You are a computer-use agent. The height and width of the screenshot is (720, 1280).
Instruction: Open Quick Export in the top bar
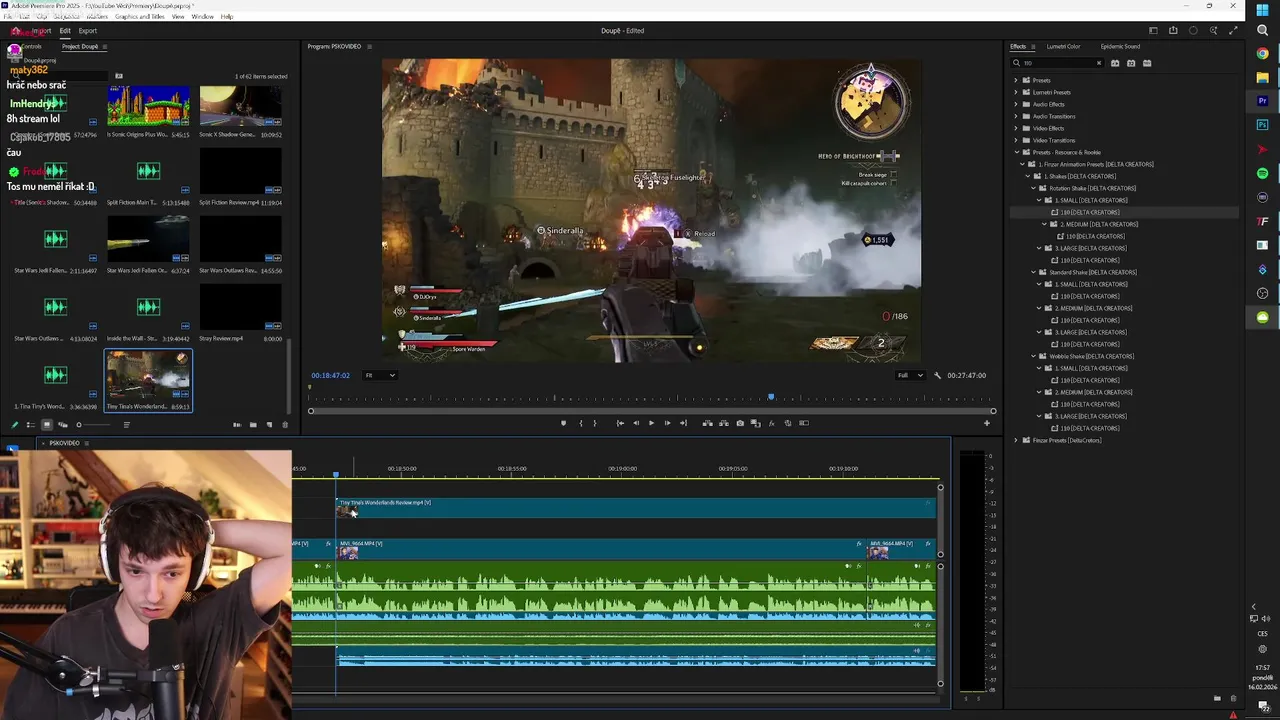pos(1173,31)
